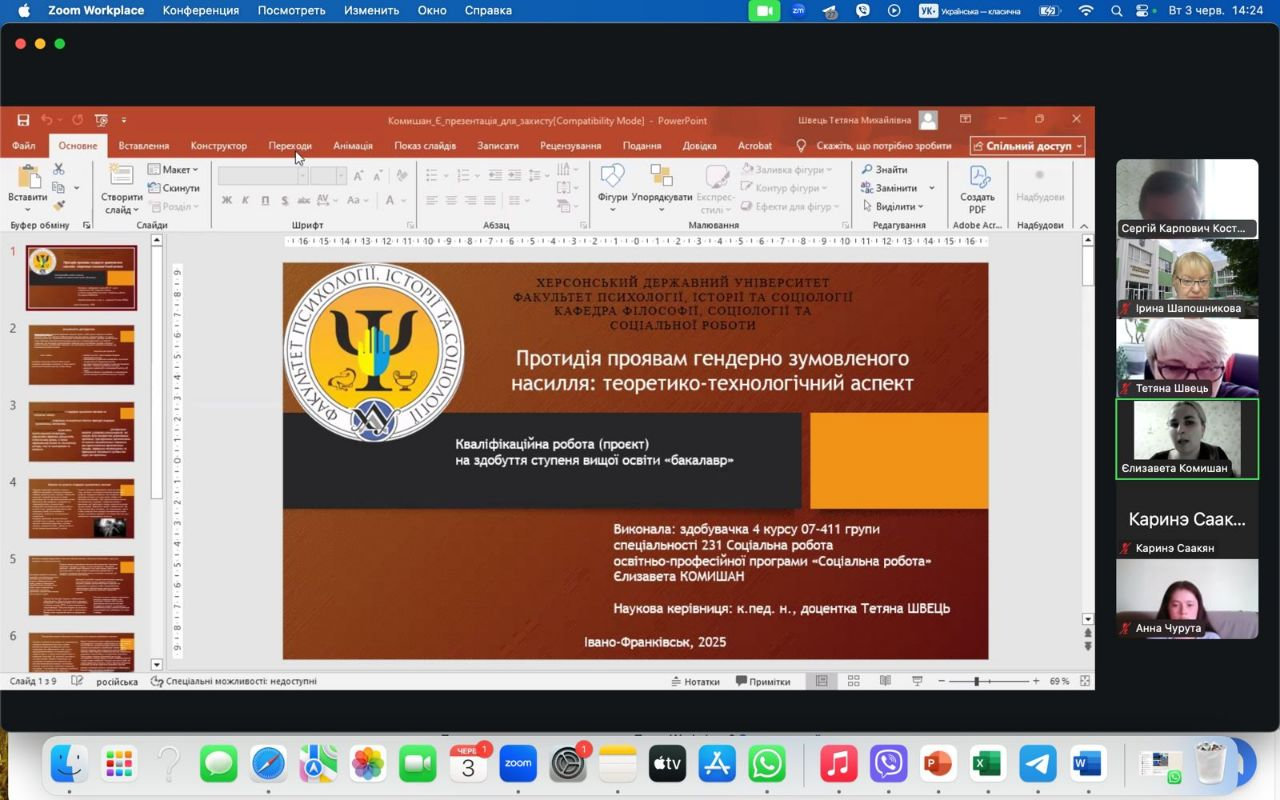
Task: Collapse the ribbon with the chevron arrow
Action: 1084,225
